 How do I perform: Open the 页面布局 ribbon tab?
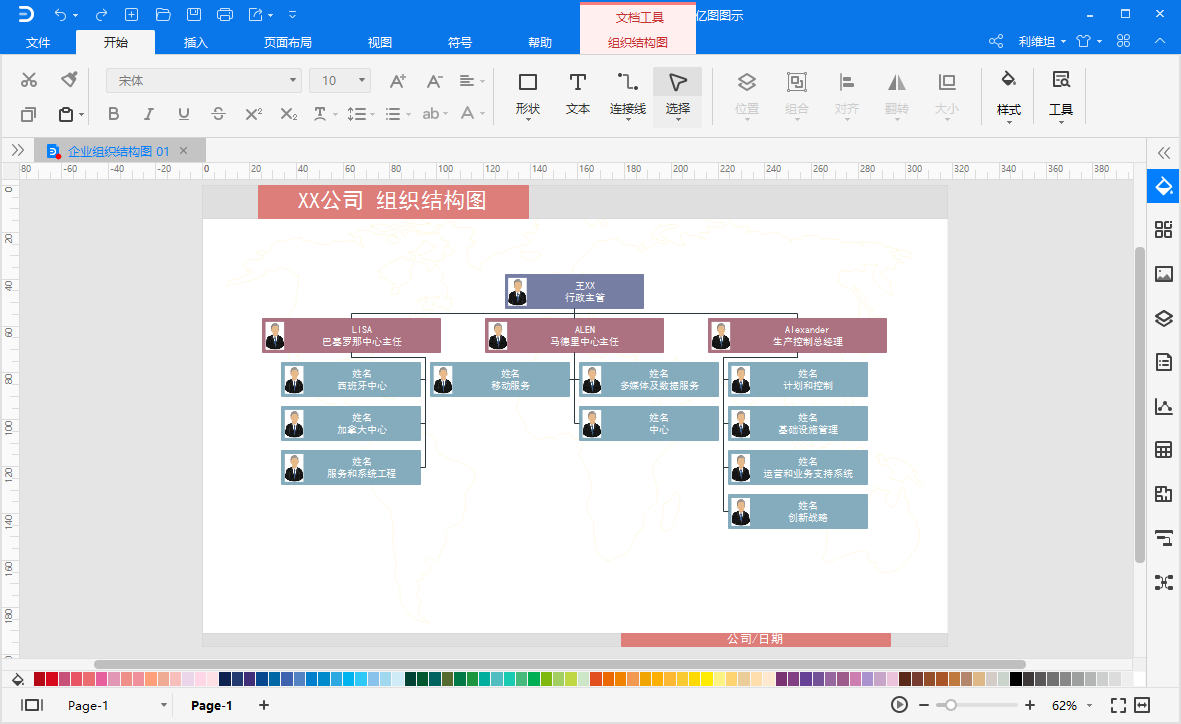[x=288, y=43]
